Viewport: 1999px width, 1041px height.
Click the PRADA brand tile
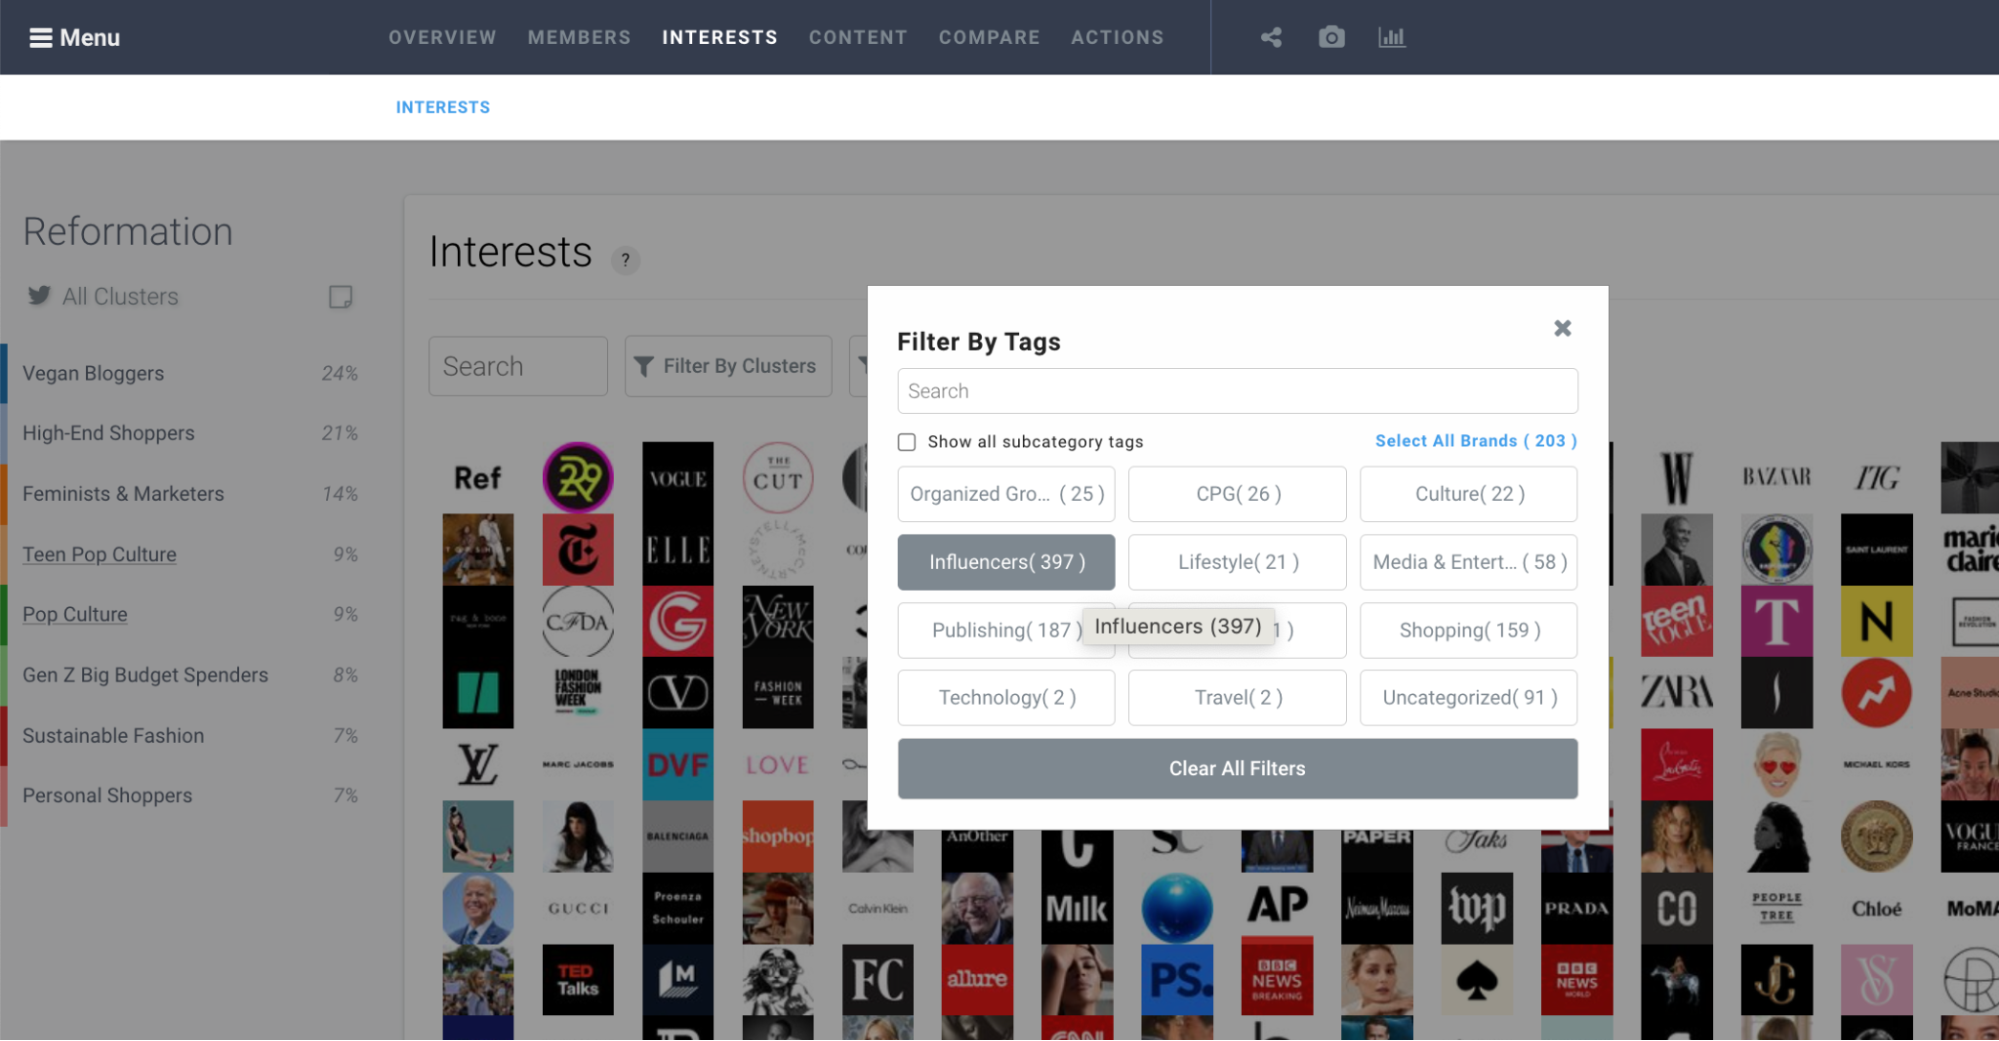[x=1577, y=908]
